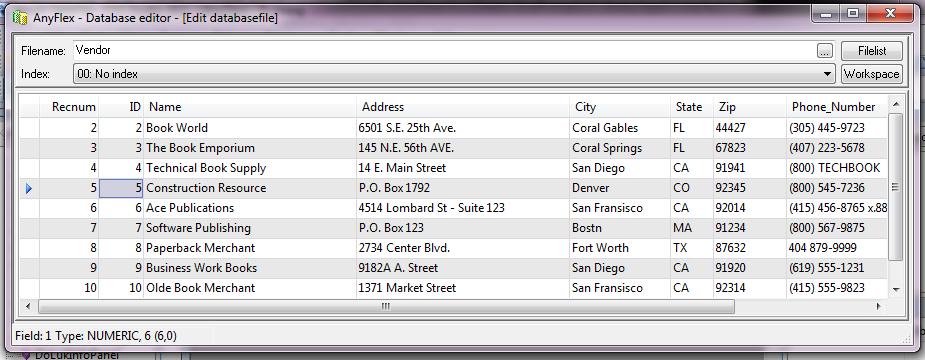Select the "Ace Publications" cell

(x=250, y=208)
